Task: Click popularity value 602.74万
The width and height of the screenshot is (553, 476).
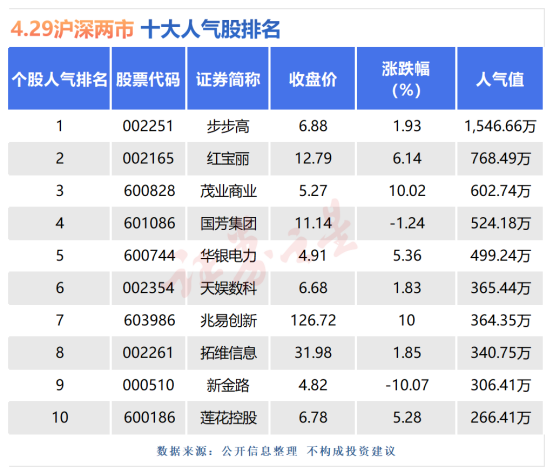Action: [500, 191]
